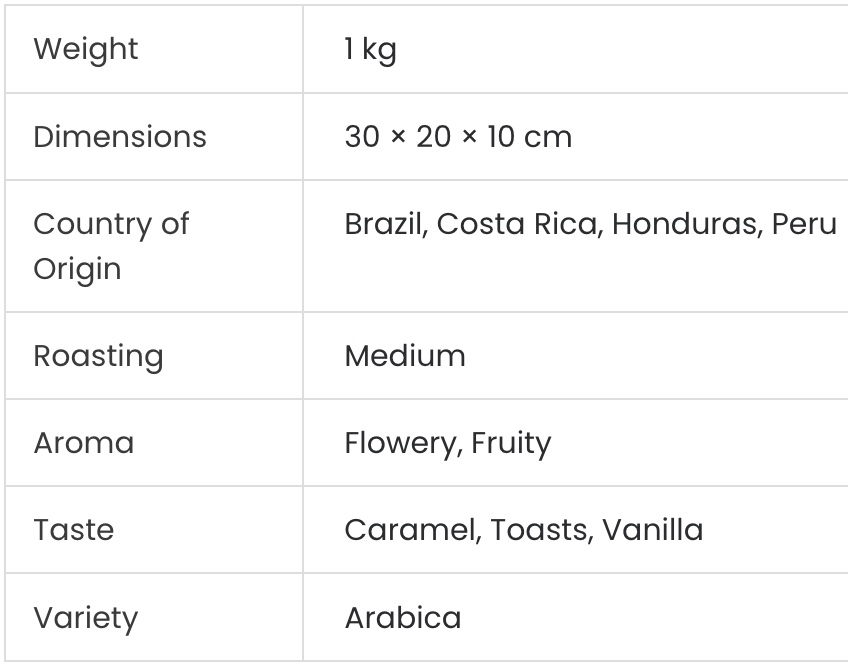The height and width of the screenshot is (668, 848).
Task: Click Fruity in the aroma values
Action: click(511, 444)
